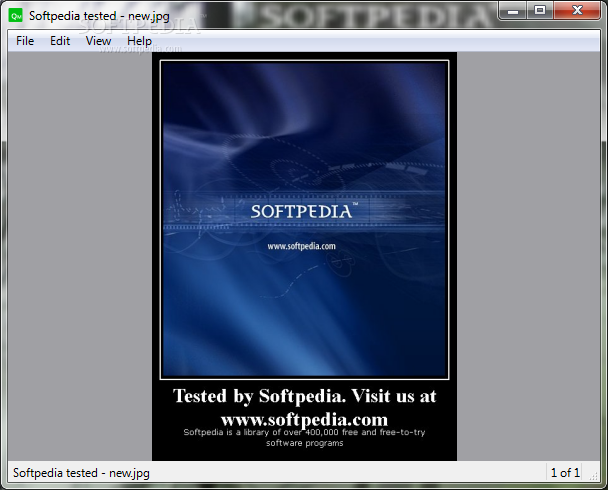Click the displayed Softpedia image
This screenshot has width=608, height=490.
point(304,257)
